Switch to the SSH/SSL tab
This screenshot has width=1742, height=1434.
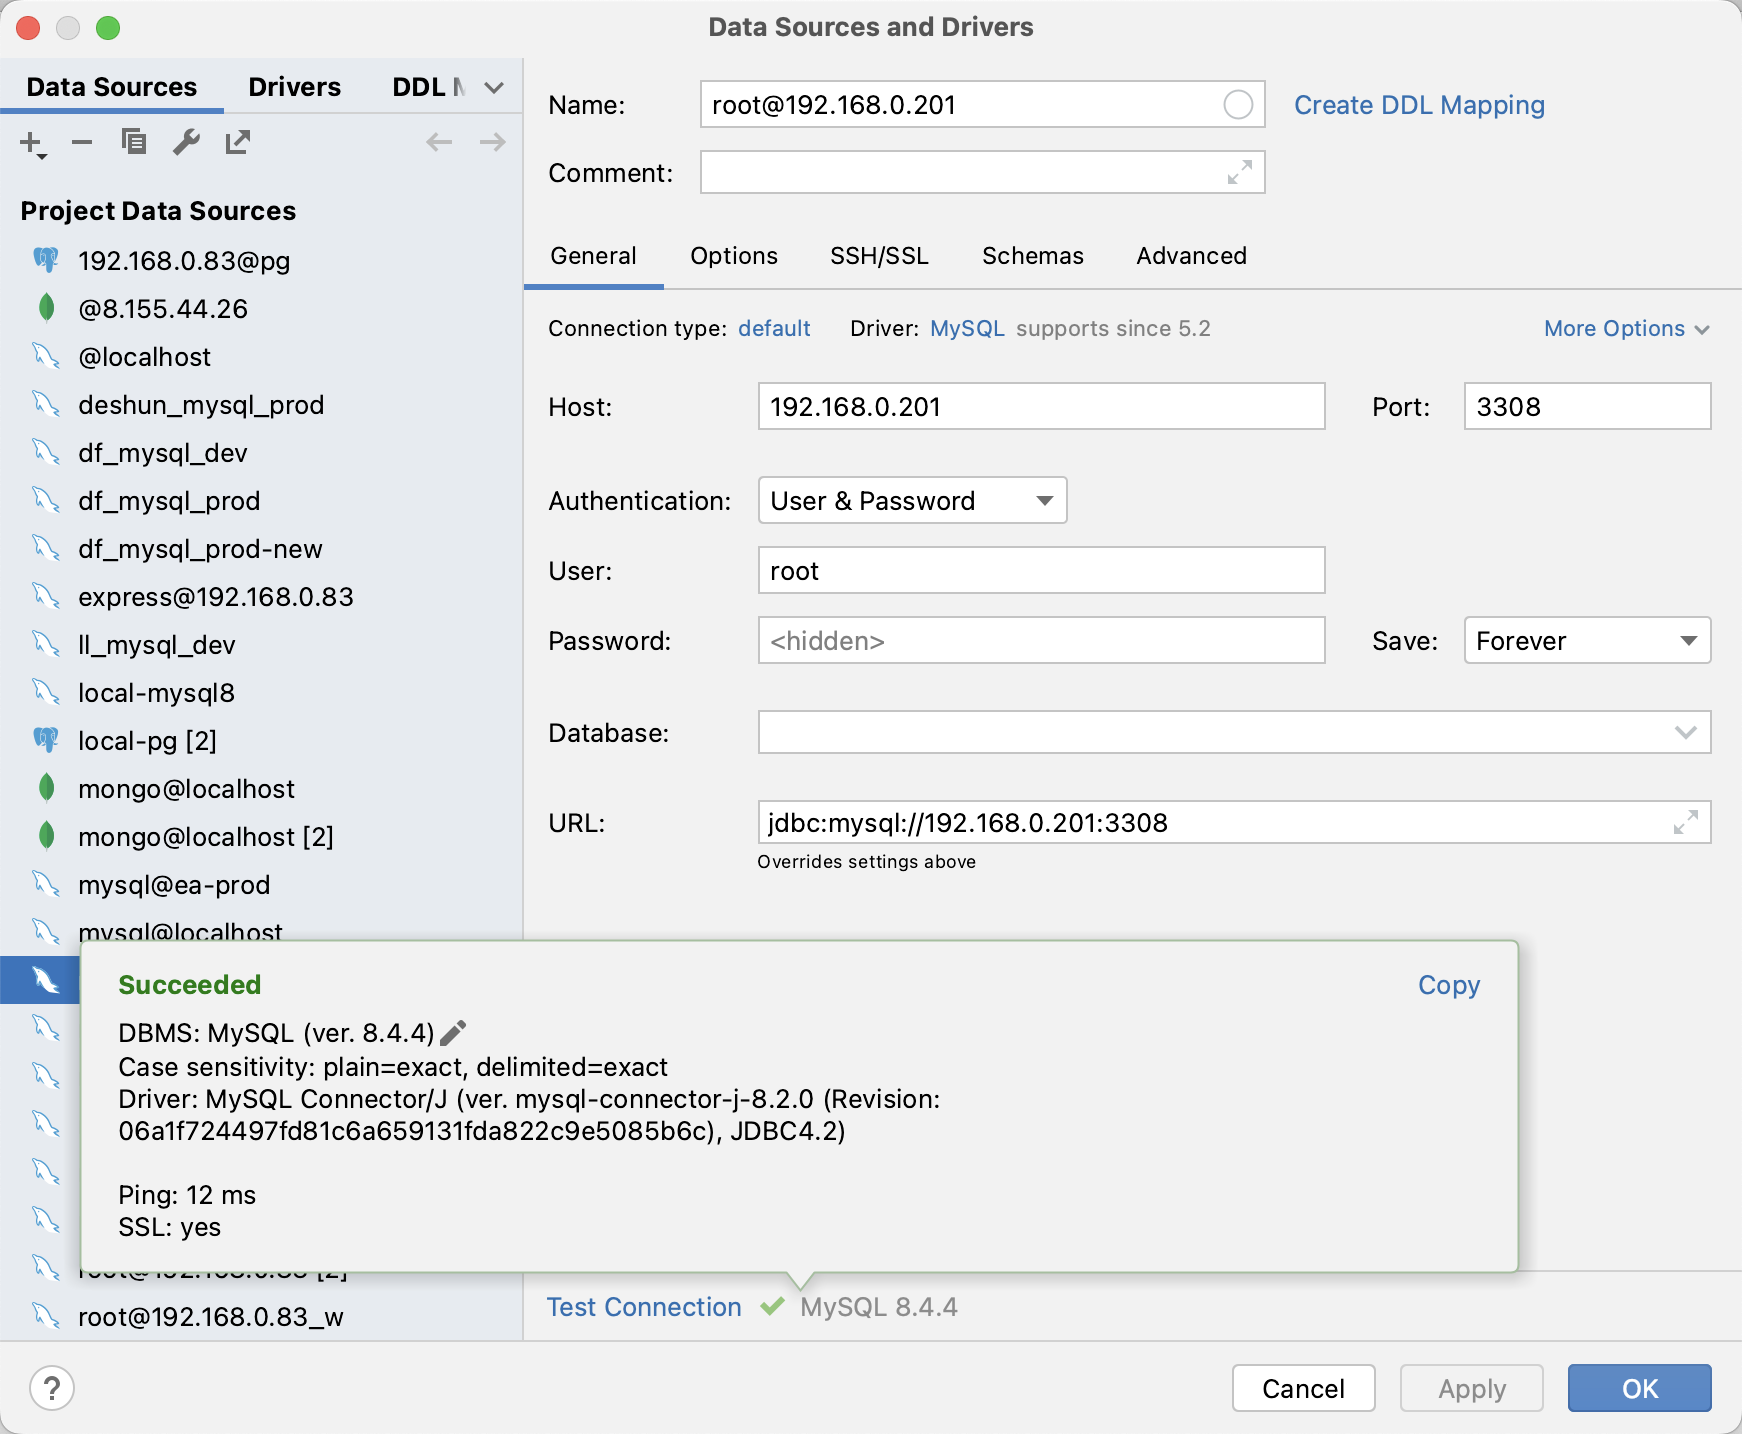point(879,256)
